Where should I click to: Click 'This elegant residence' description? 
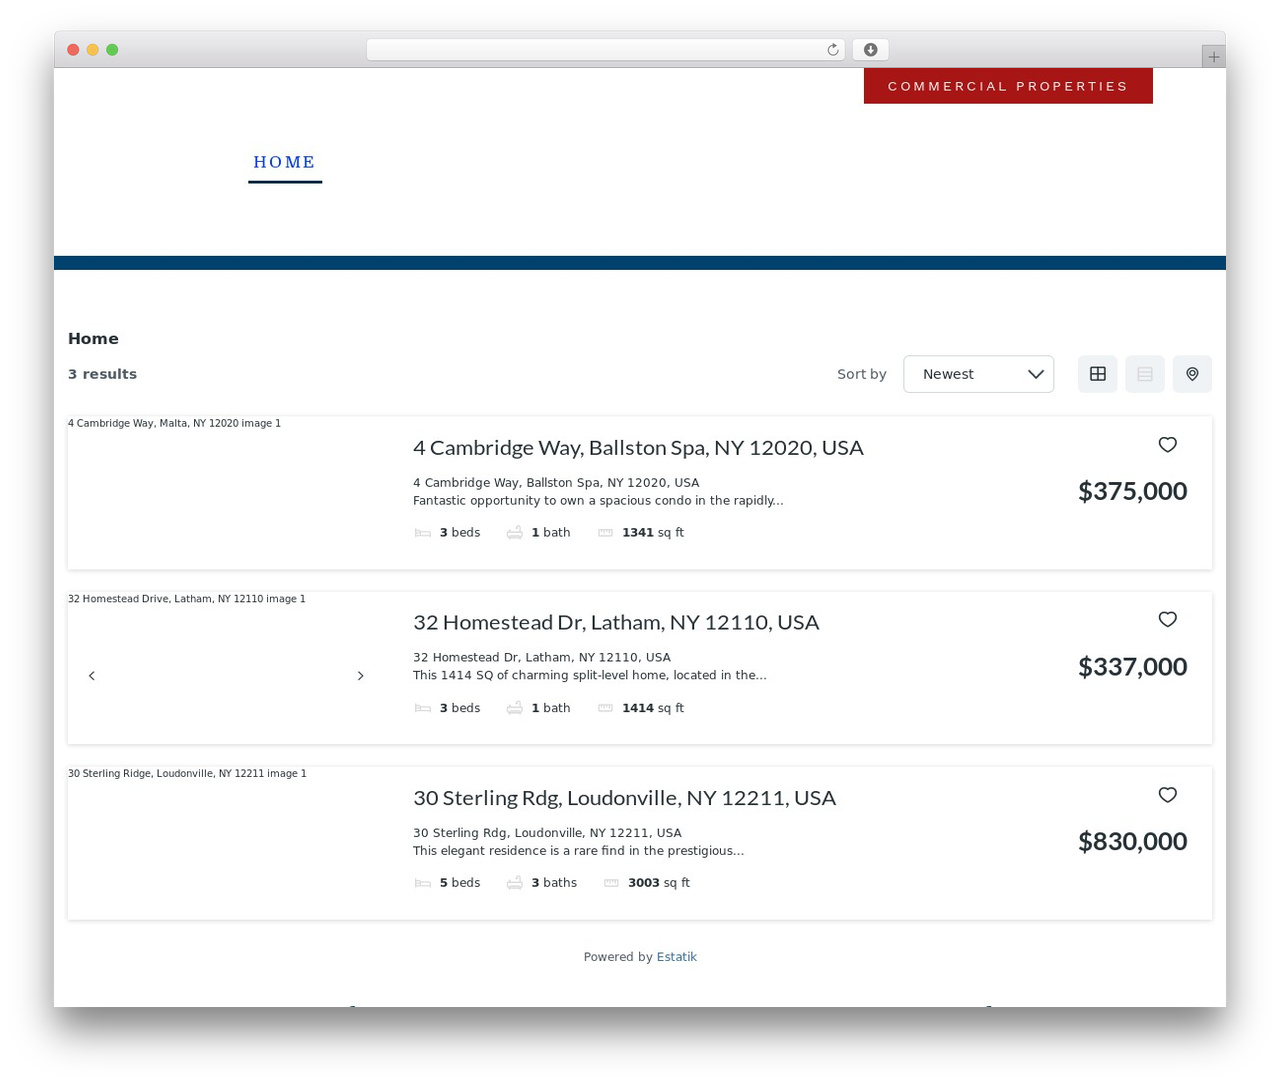578,851
